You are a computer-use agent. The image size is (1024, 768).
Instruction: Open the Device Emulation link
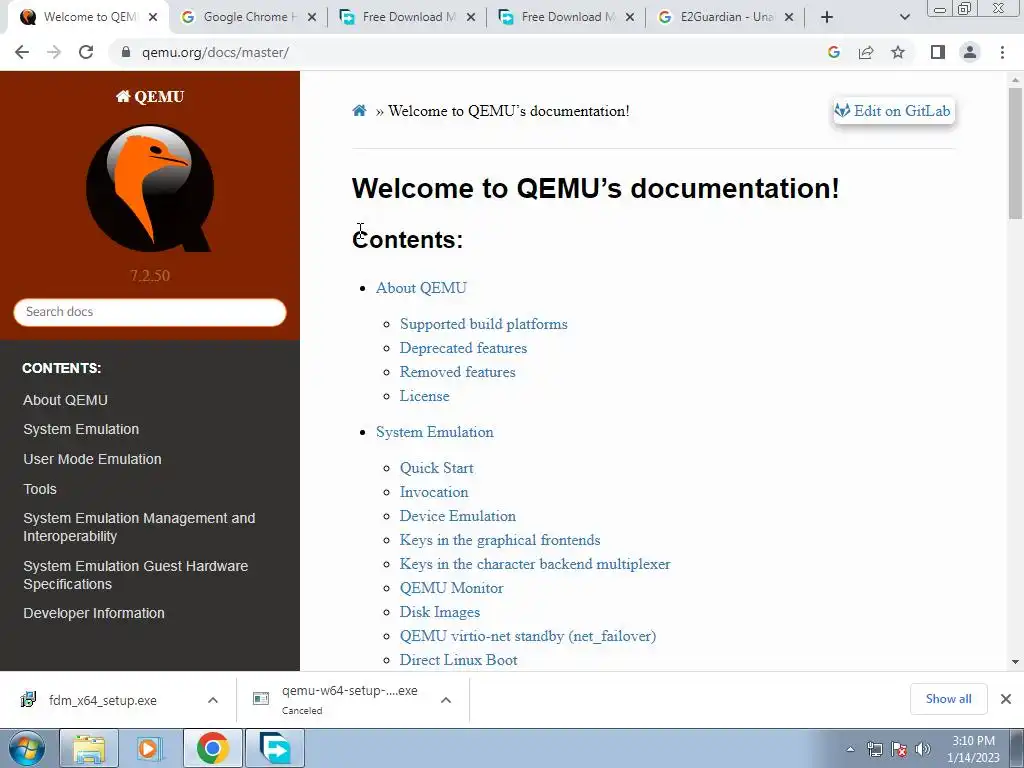point(457,516)
